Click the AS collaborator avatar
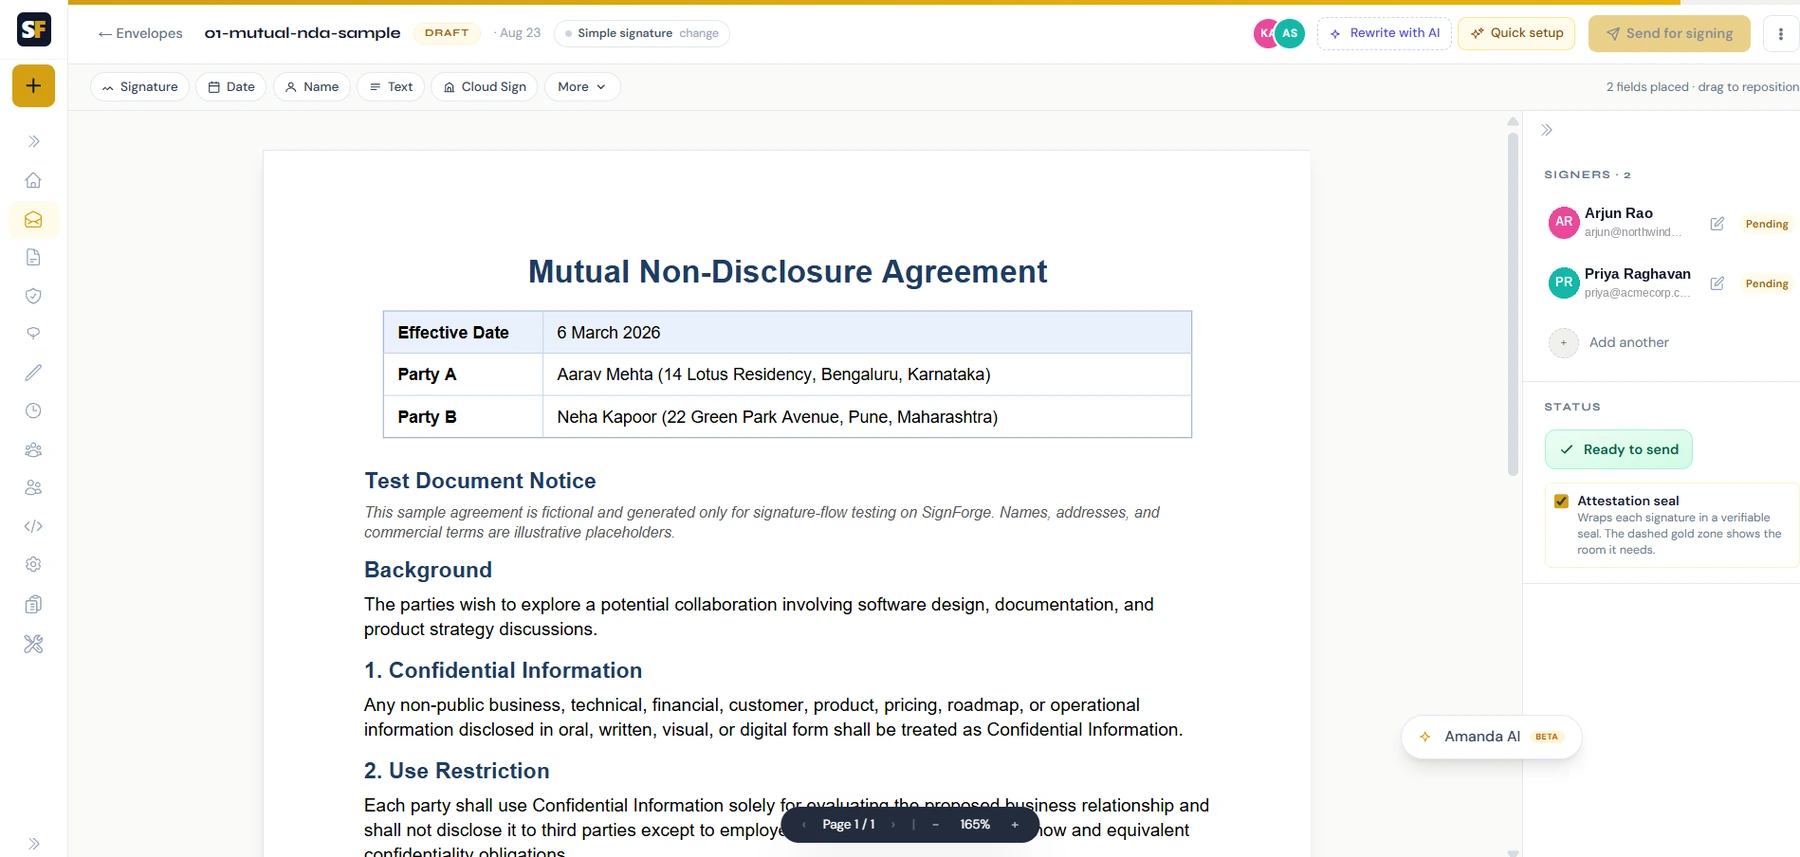 click(x=1290, y=33)
